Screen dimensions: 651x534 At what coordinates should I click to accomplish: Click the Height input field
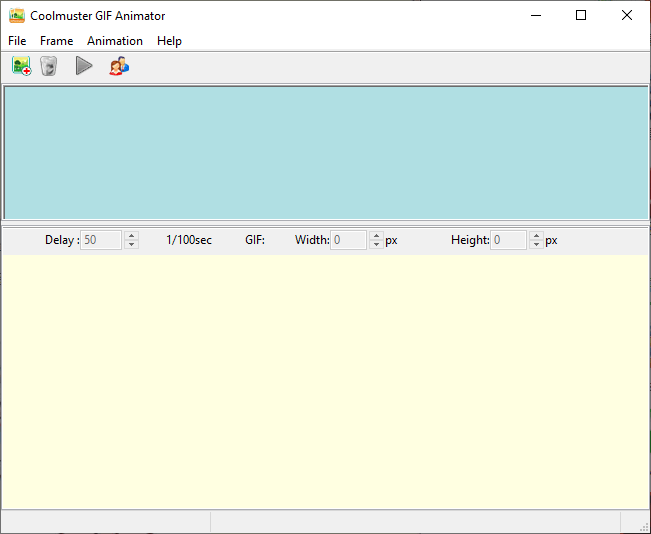click(x=509, y=240)
